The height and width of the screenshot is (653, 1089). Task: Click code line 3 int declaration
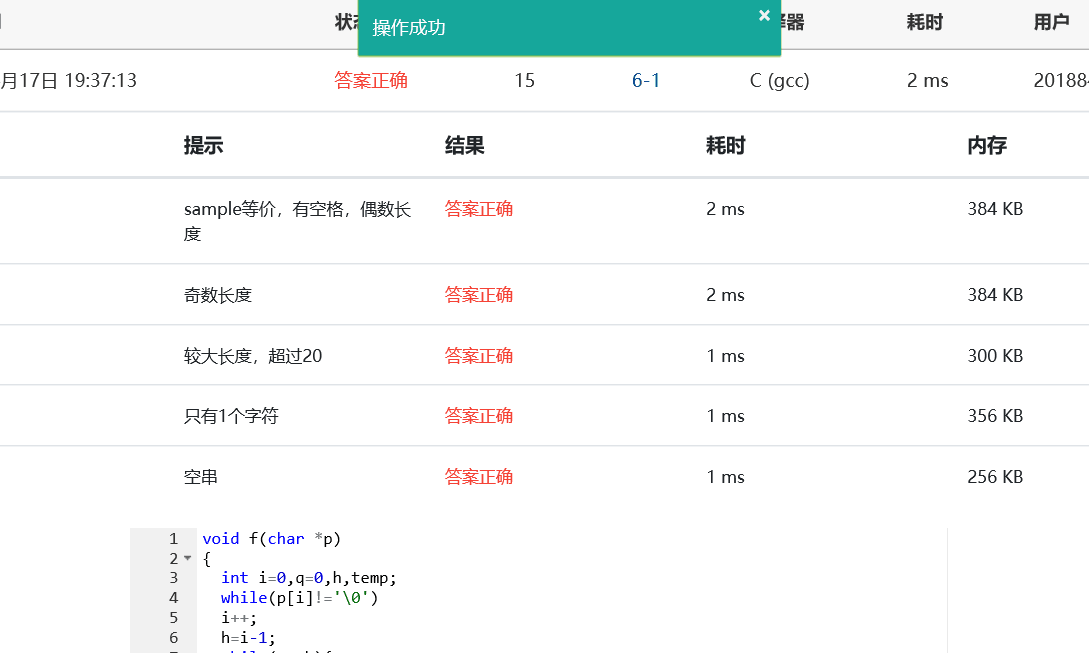click(308, 578)
